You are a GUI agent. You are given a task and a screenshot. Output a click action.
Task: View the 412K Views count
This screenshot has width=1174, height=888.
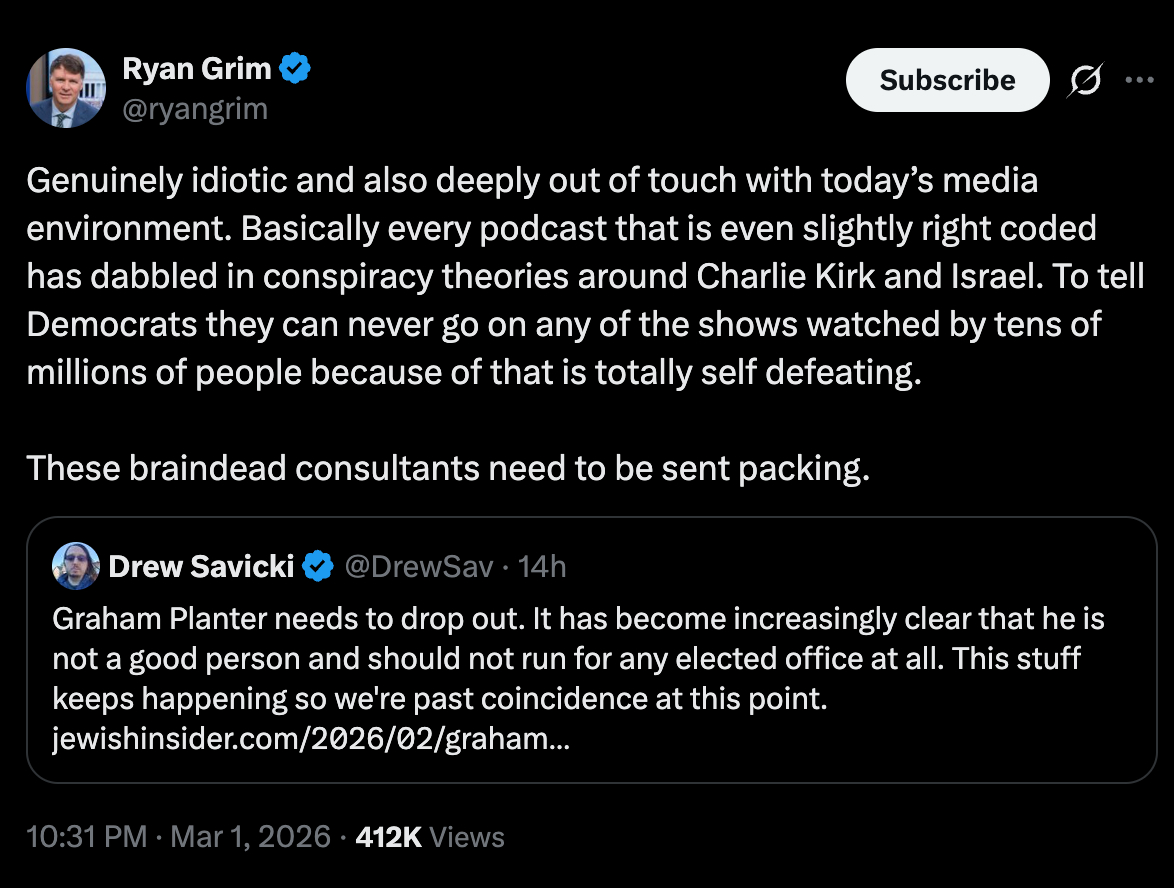[x=430, y=836]
